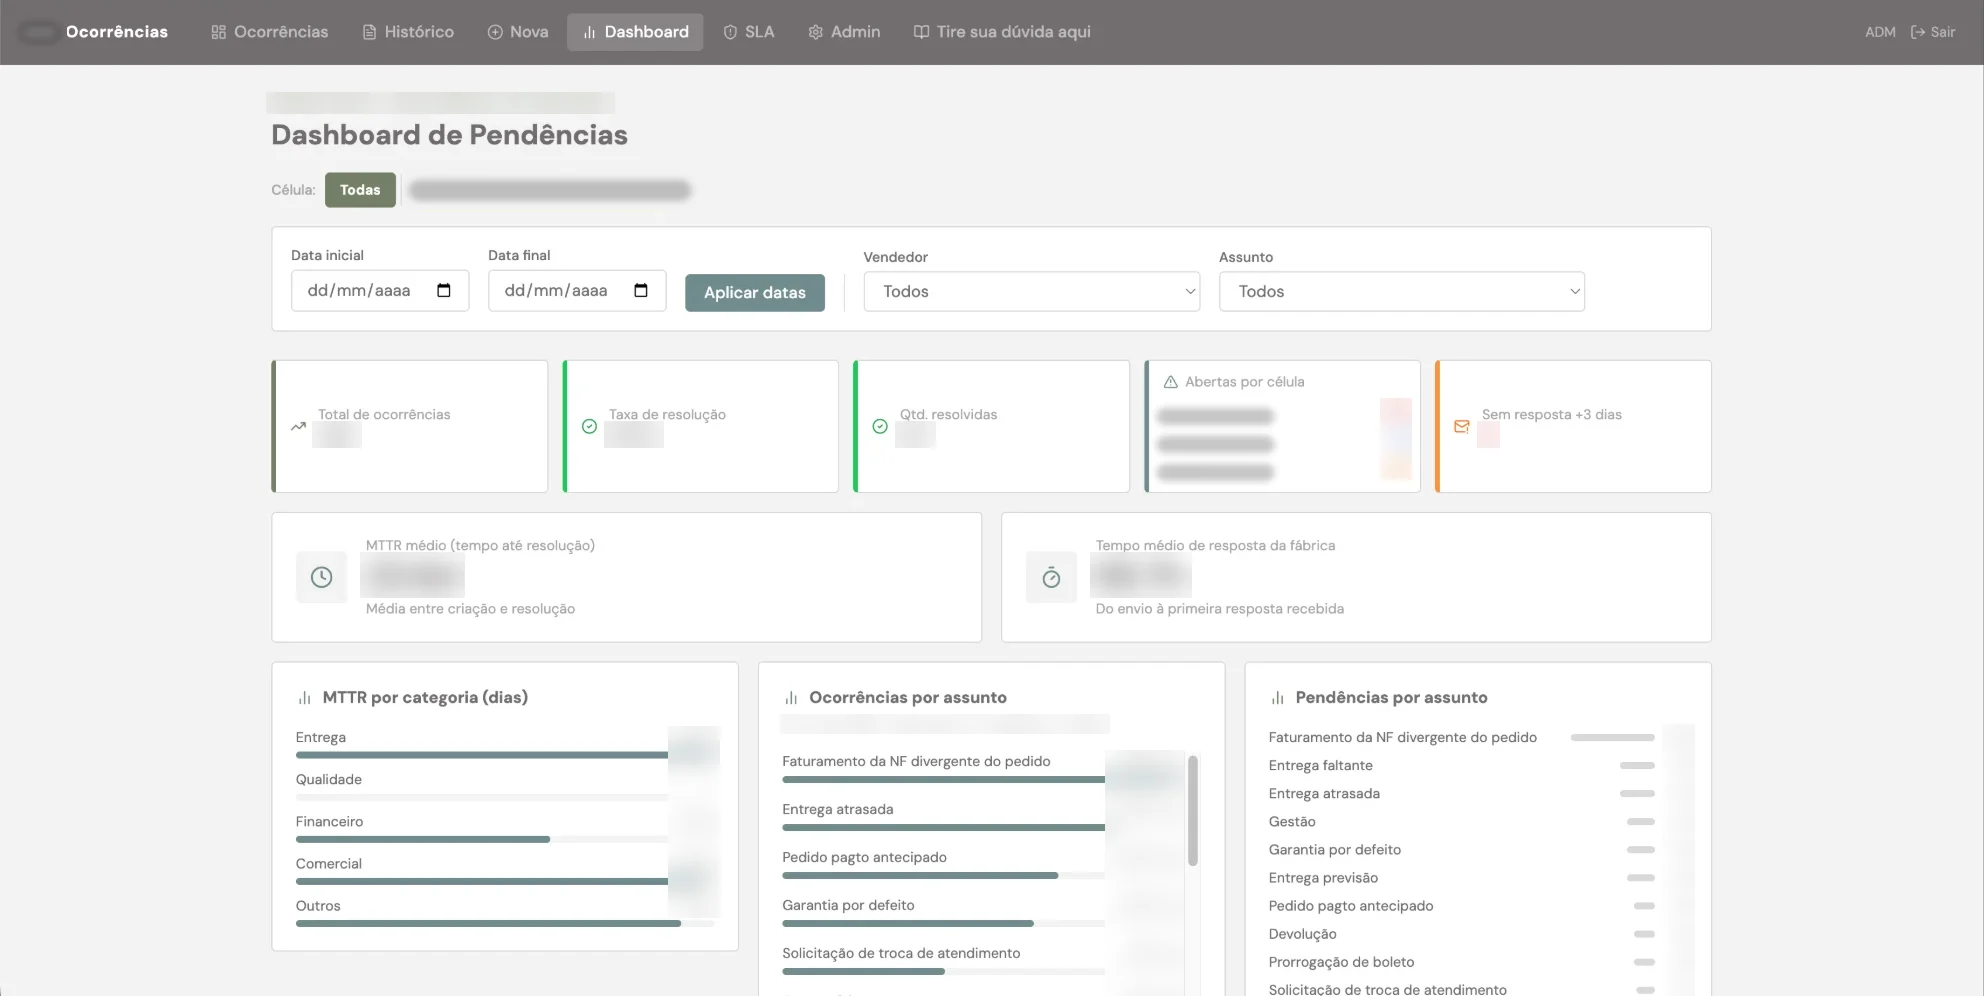Click the Entrega MTTR progress bar
The image size is (1984, 996).
[x=483, y=755]
